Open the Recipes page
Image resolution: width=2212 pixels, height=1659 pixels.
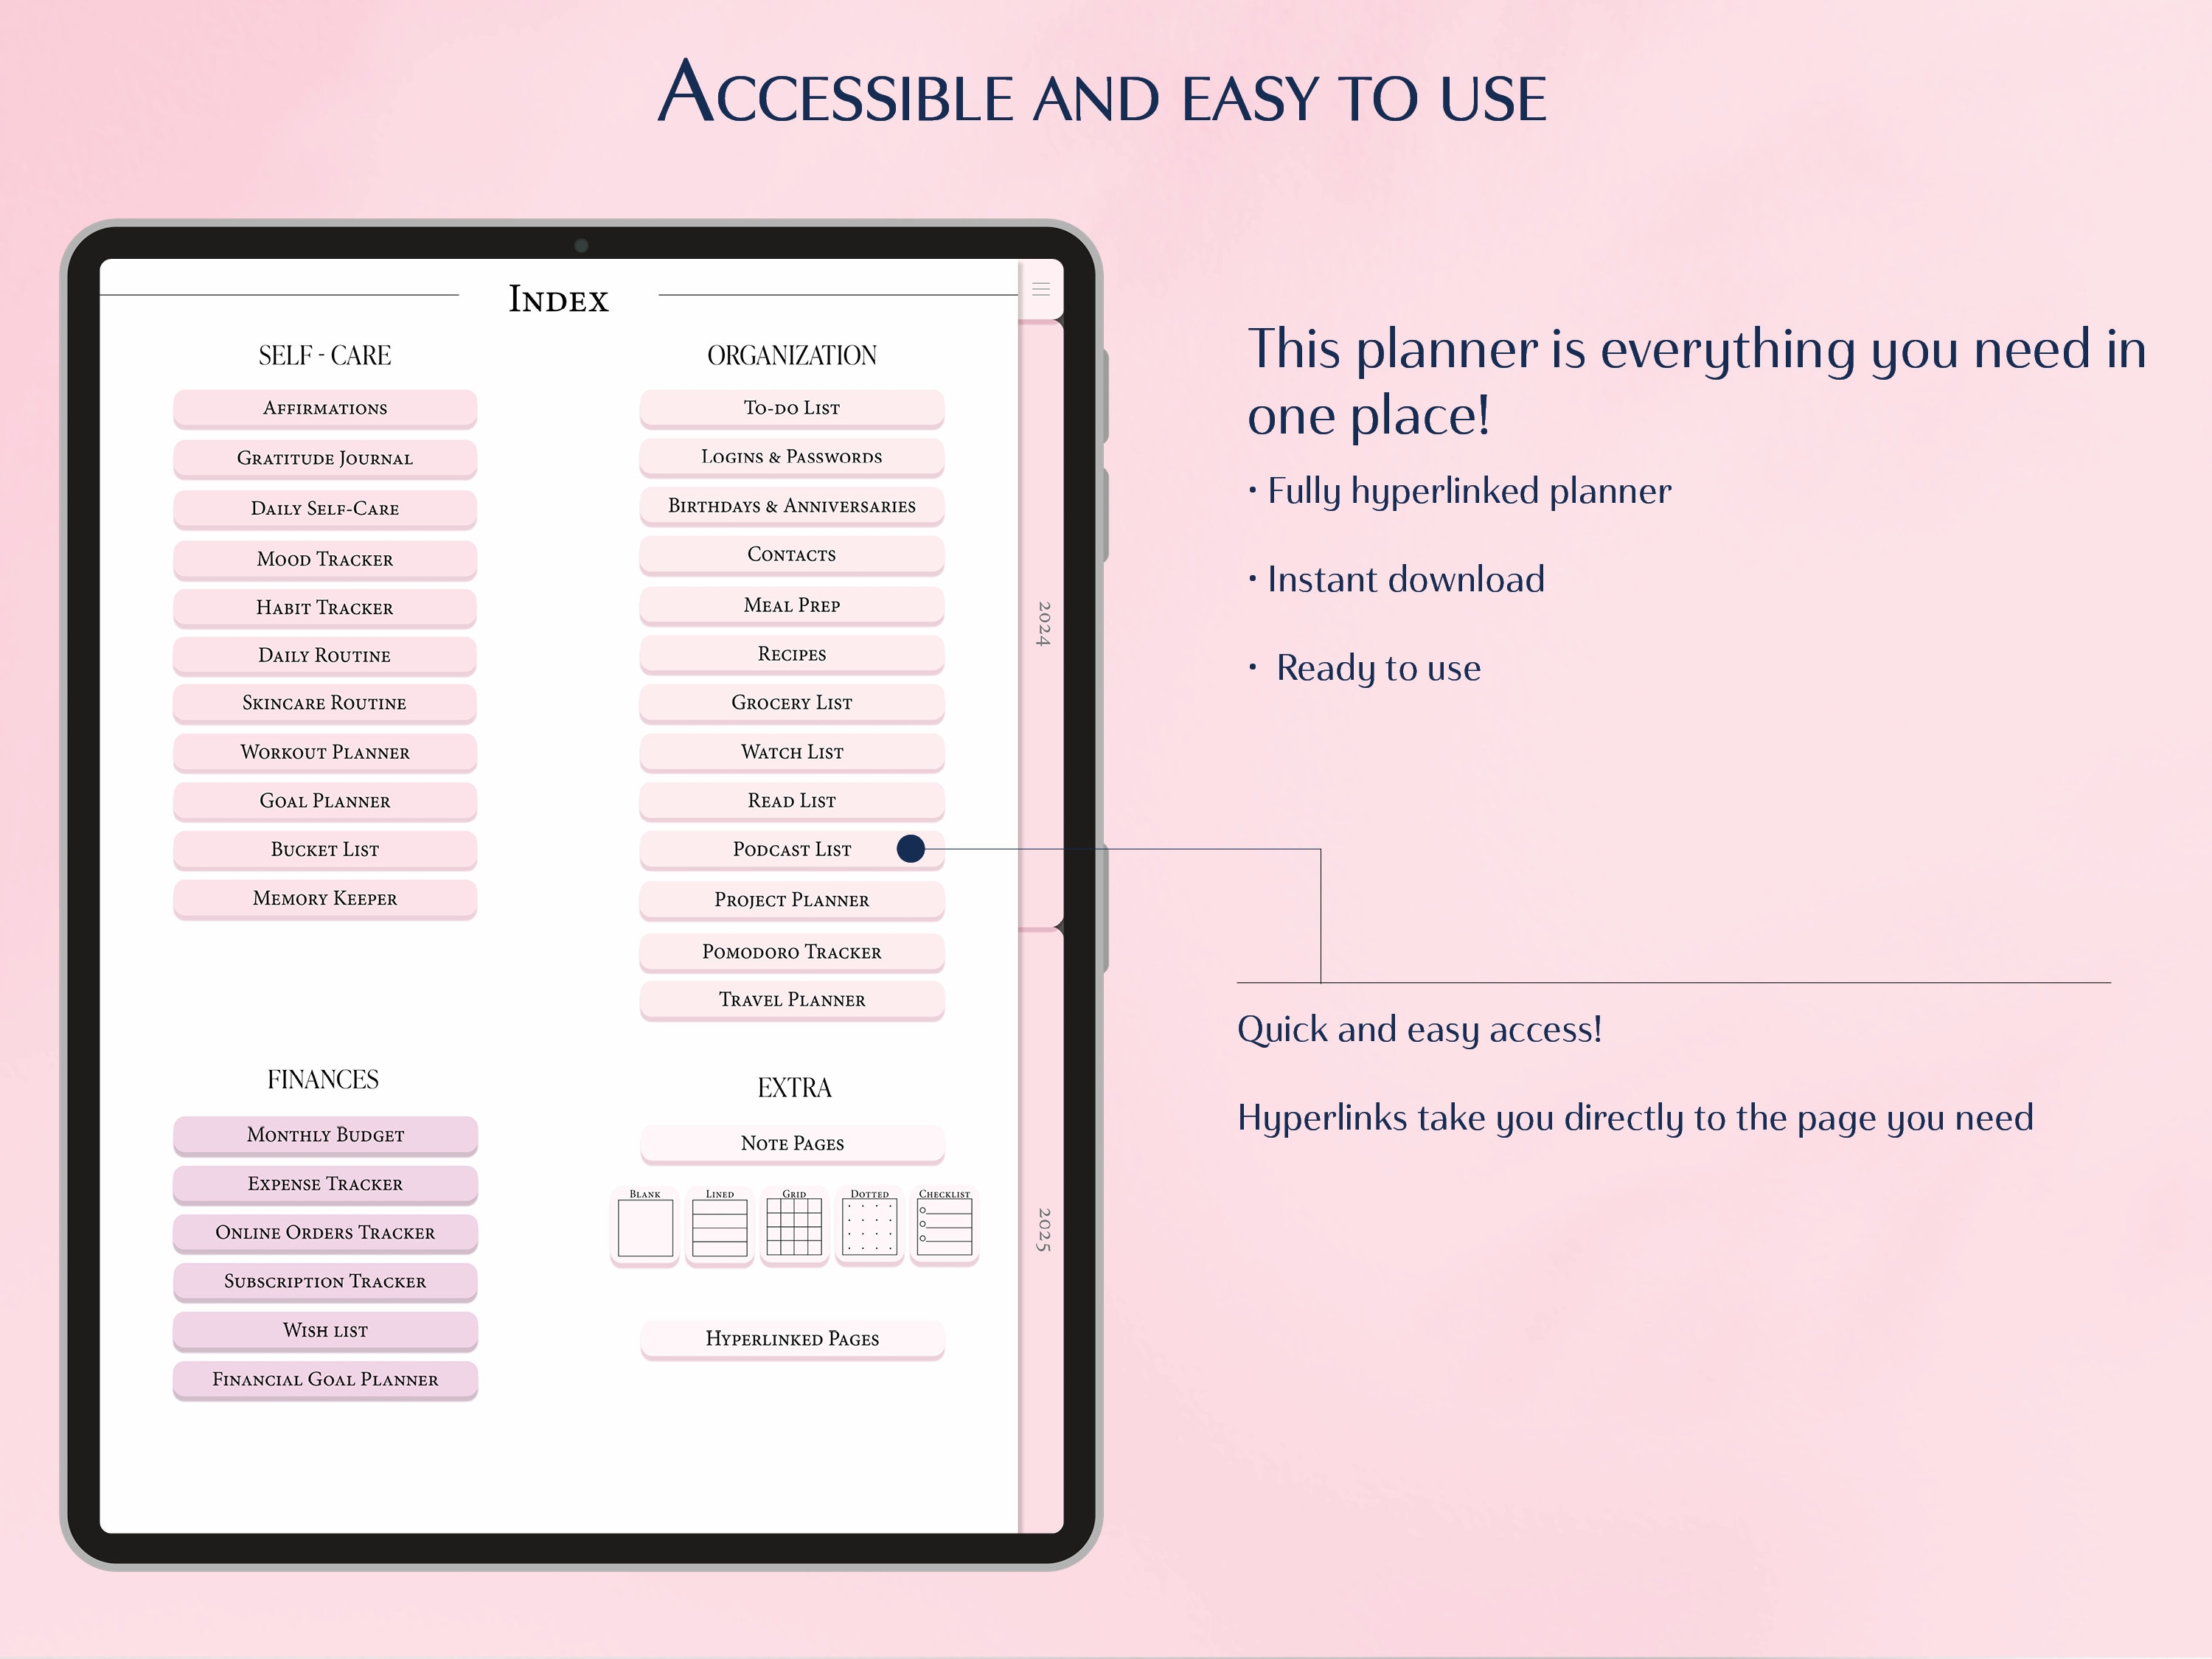pyautogui.click(x=791, y=654)
